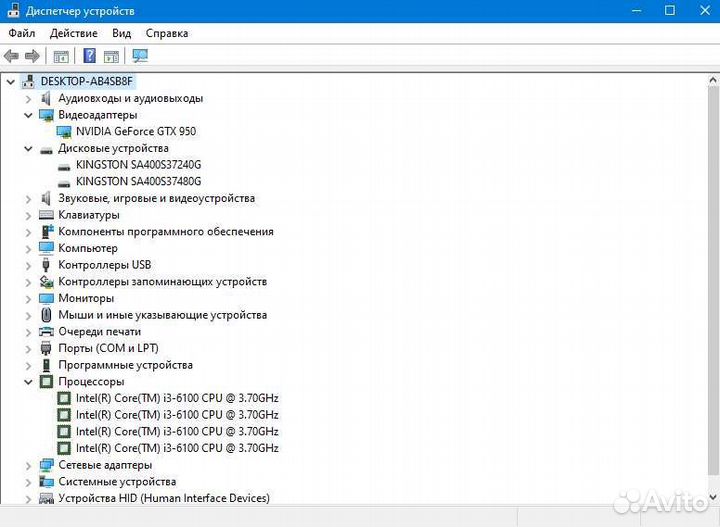Screen dimensions: 720x527
Task: Collapse the Процессоры category
Action: (x=29, y=381)
